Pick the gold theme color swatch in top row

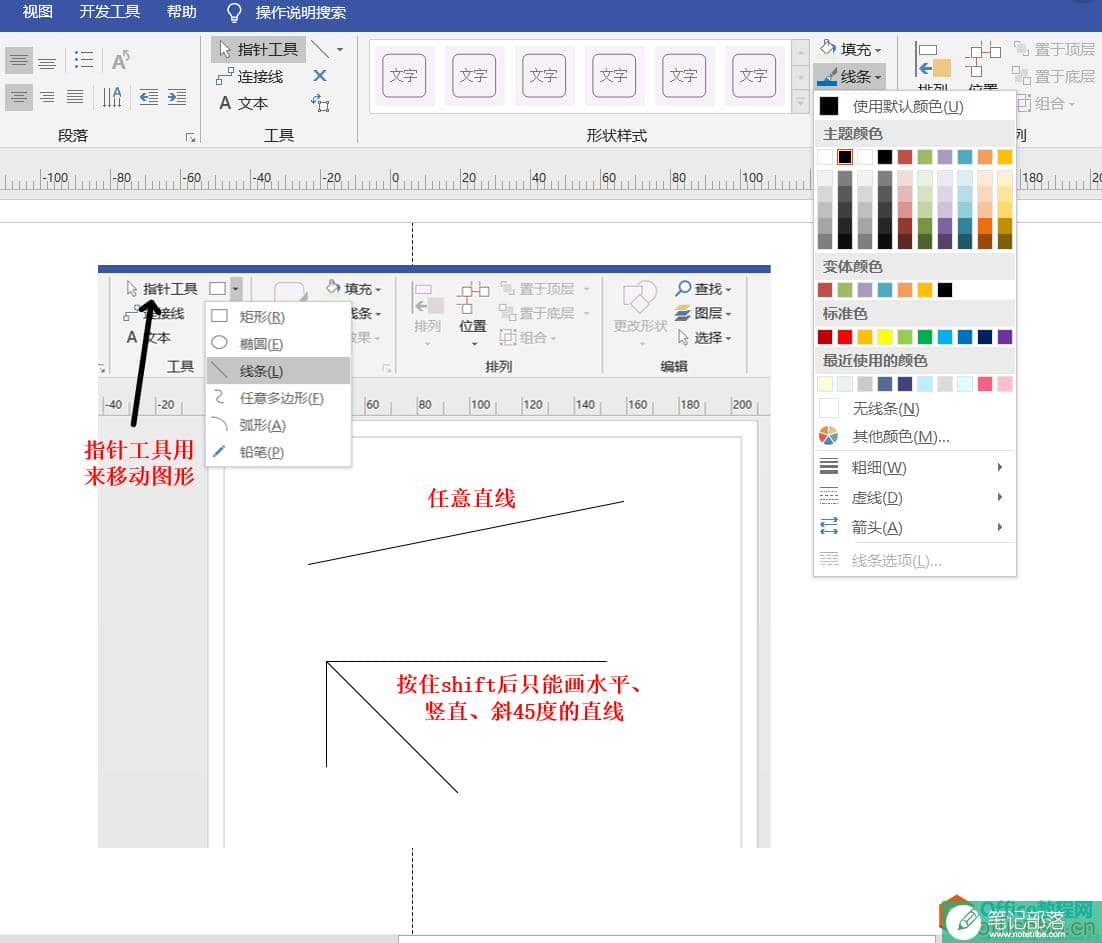click(x=1005, y=157)
